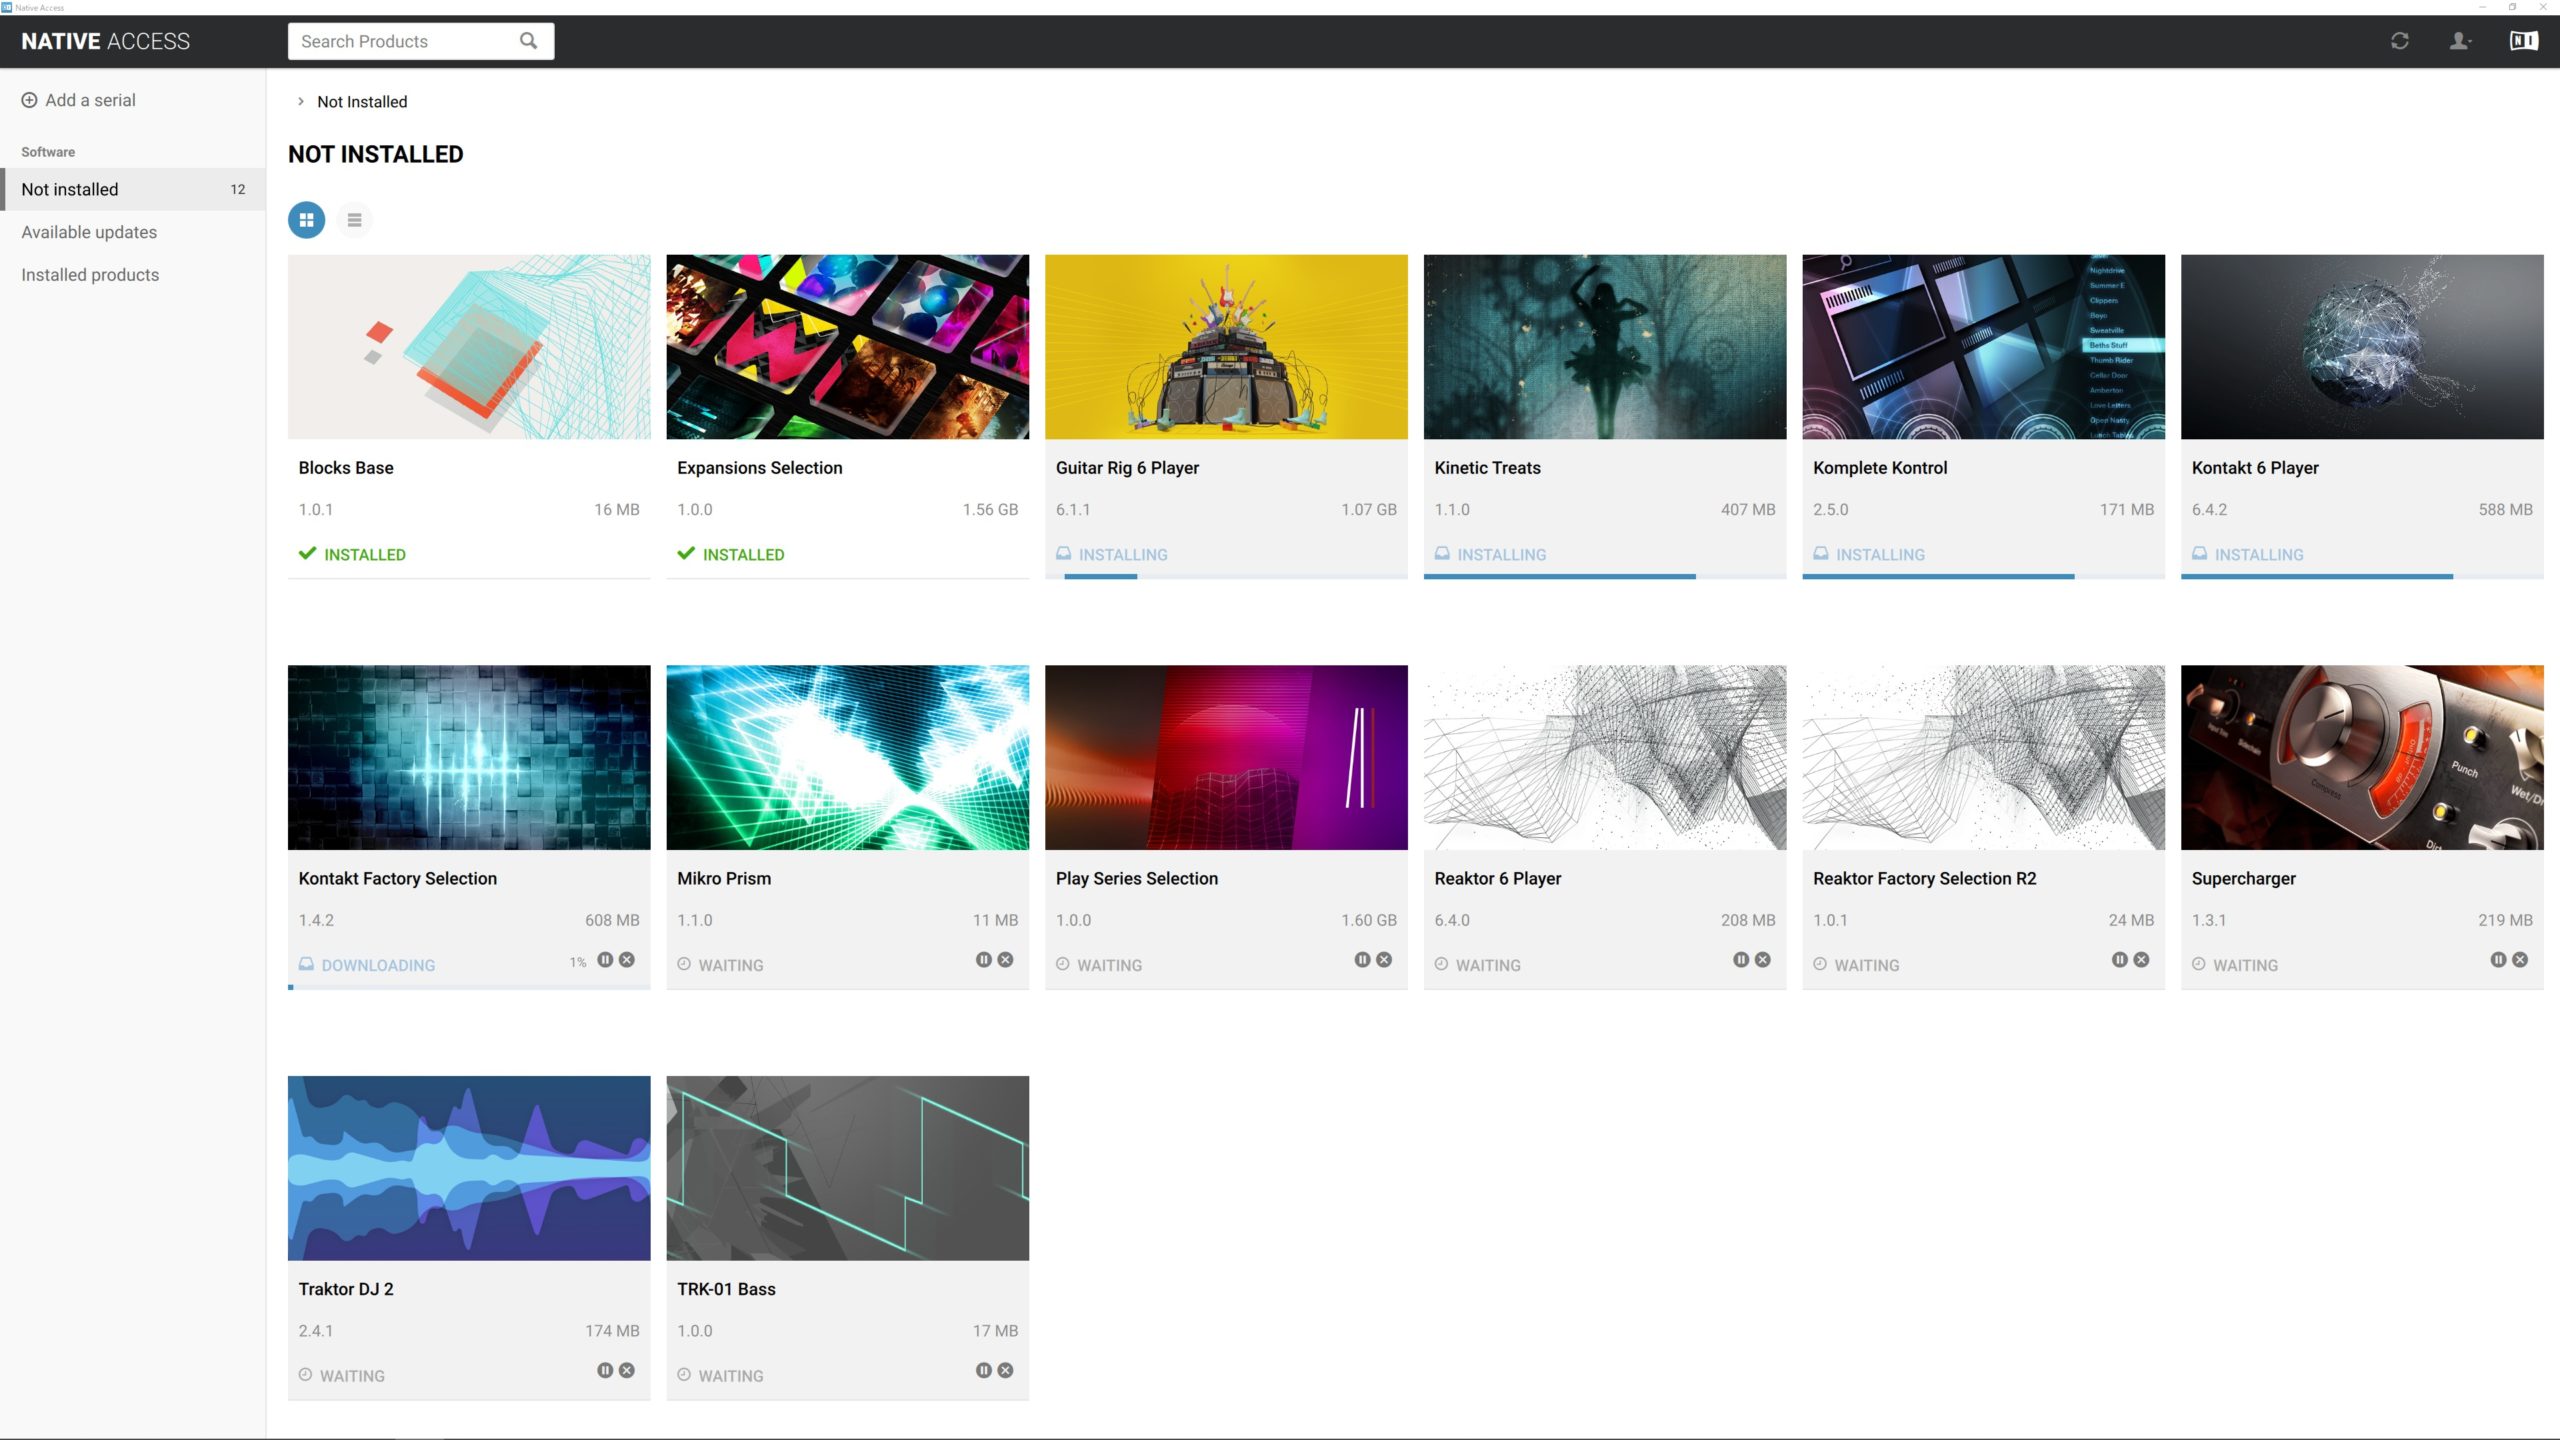Open Kontakt 6 Player artwork thumbnail
2560x1440 pixels.
click(x=2362, y=347)
